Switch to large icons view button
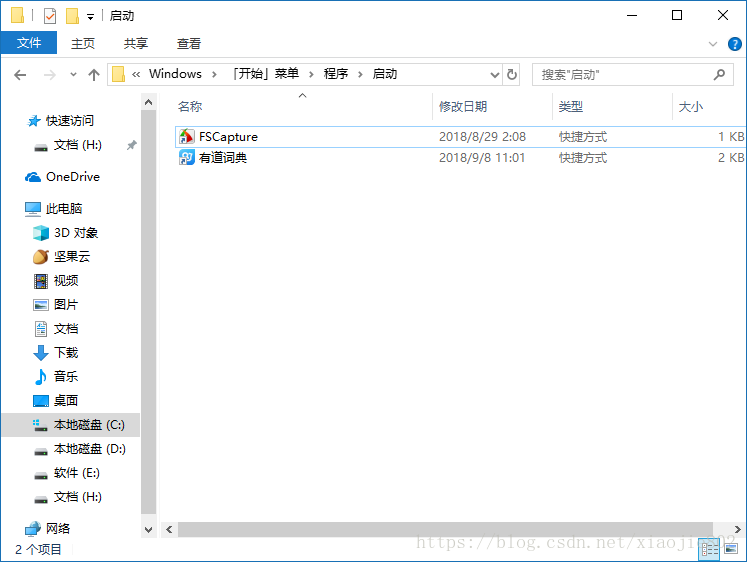Viewport: 747px width, 562px height. tap(733, 549)
